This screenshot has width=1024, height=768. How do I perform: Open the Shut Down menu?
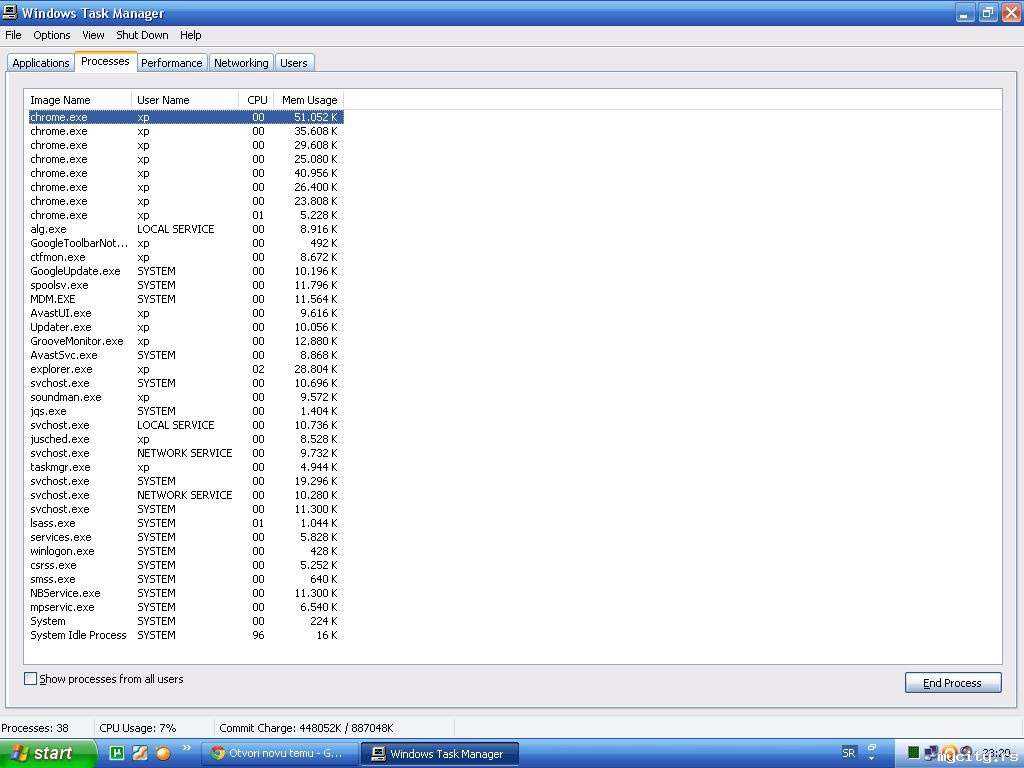142,35
